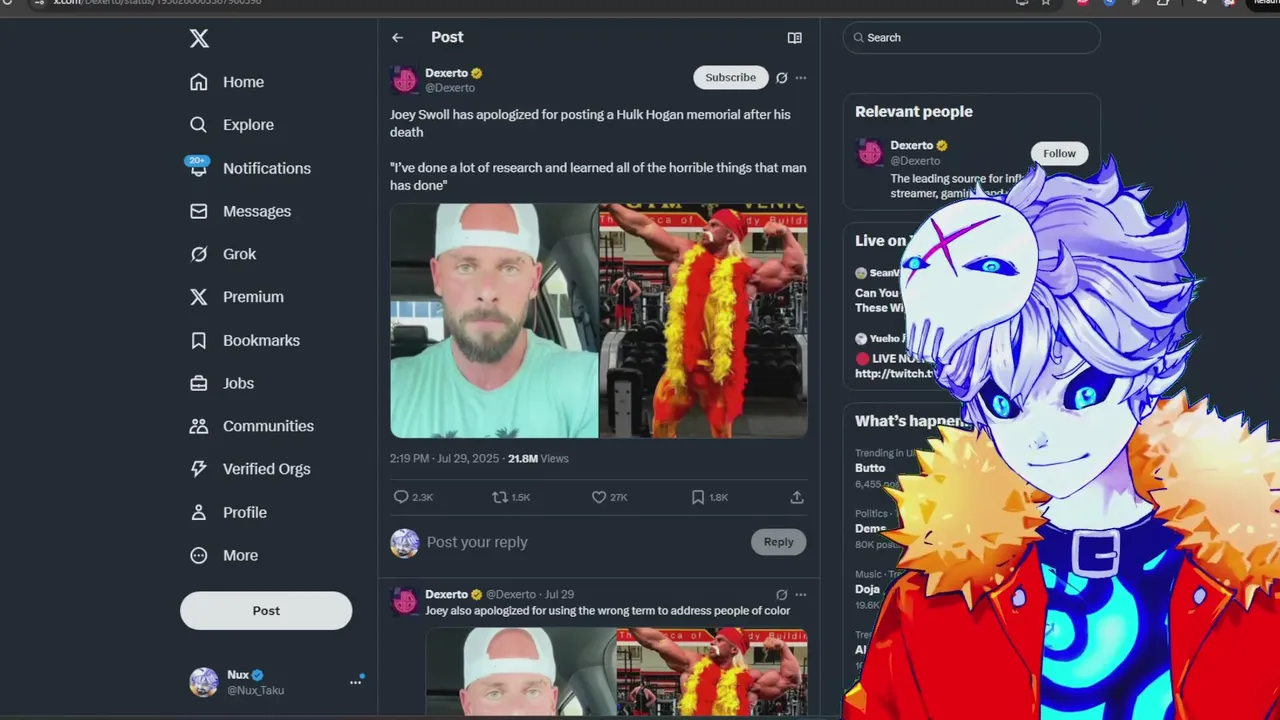1280x720 pixels.
Task: Select Notifications menu label
Action: pos(267,168)
